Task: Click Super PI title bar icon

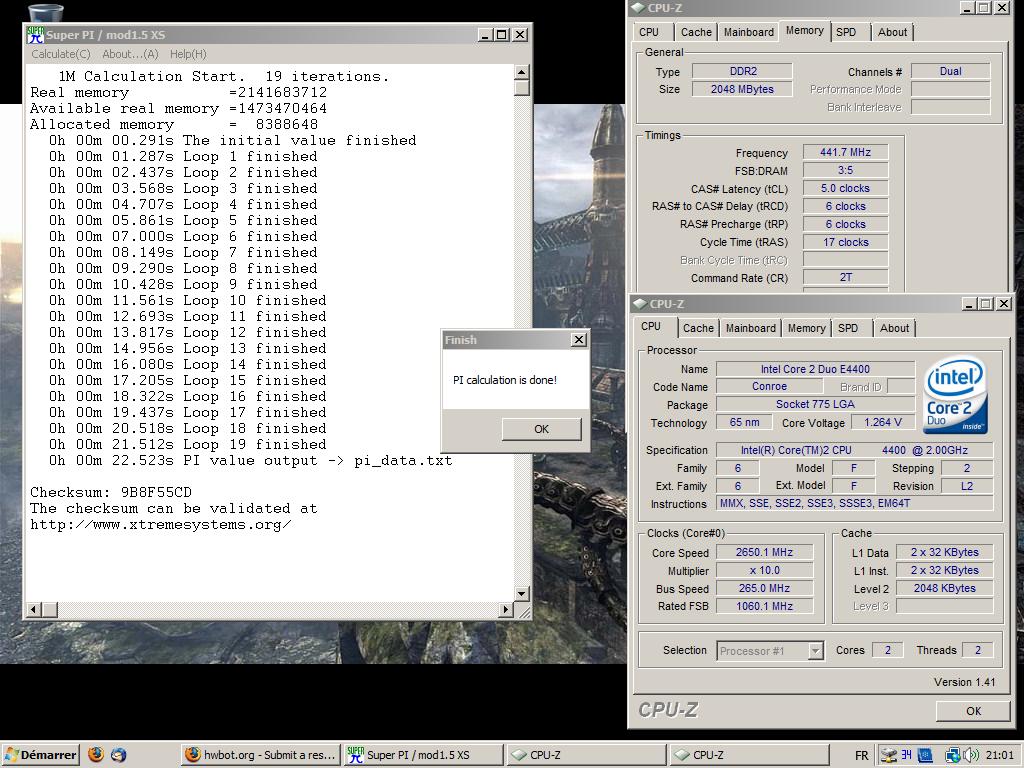Action: pos(35,35)
